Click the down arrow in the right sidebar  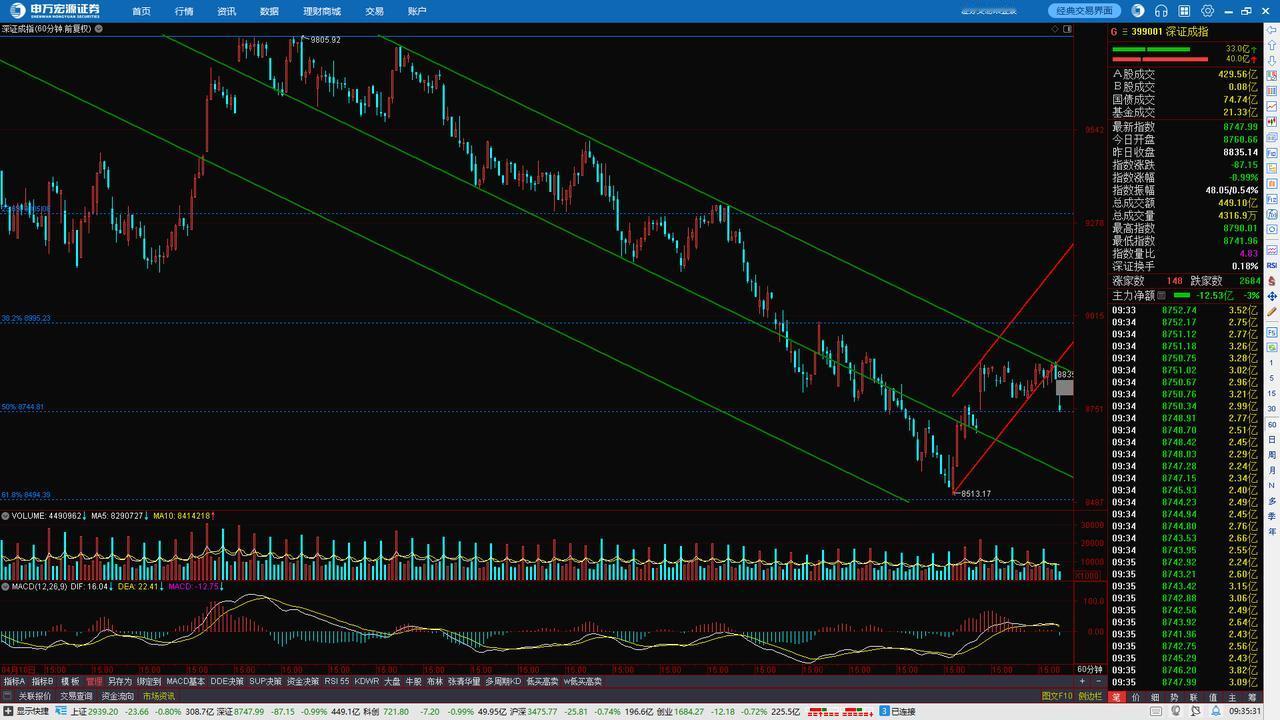[x=1272, y=61]
